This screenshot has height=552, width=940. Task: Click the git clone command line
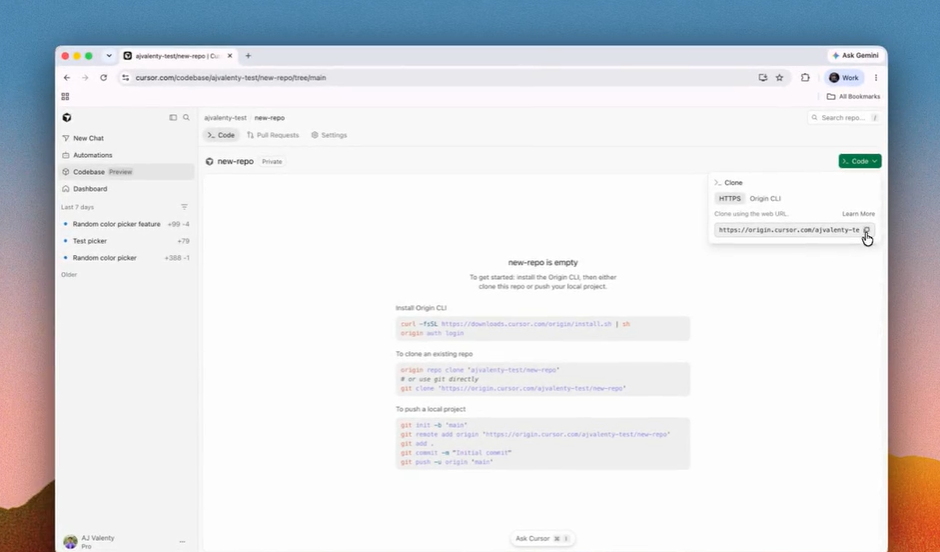tap(513, 388)
